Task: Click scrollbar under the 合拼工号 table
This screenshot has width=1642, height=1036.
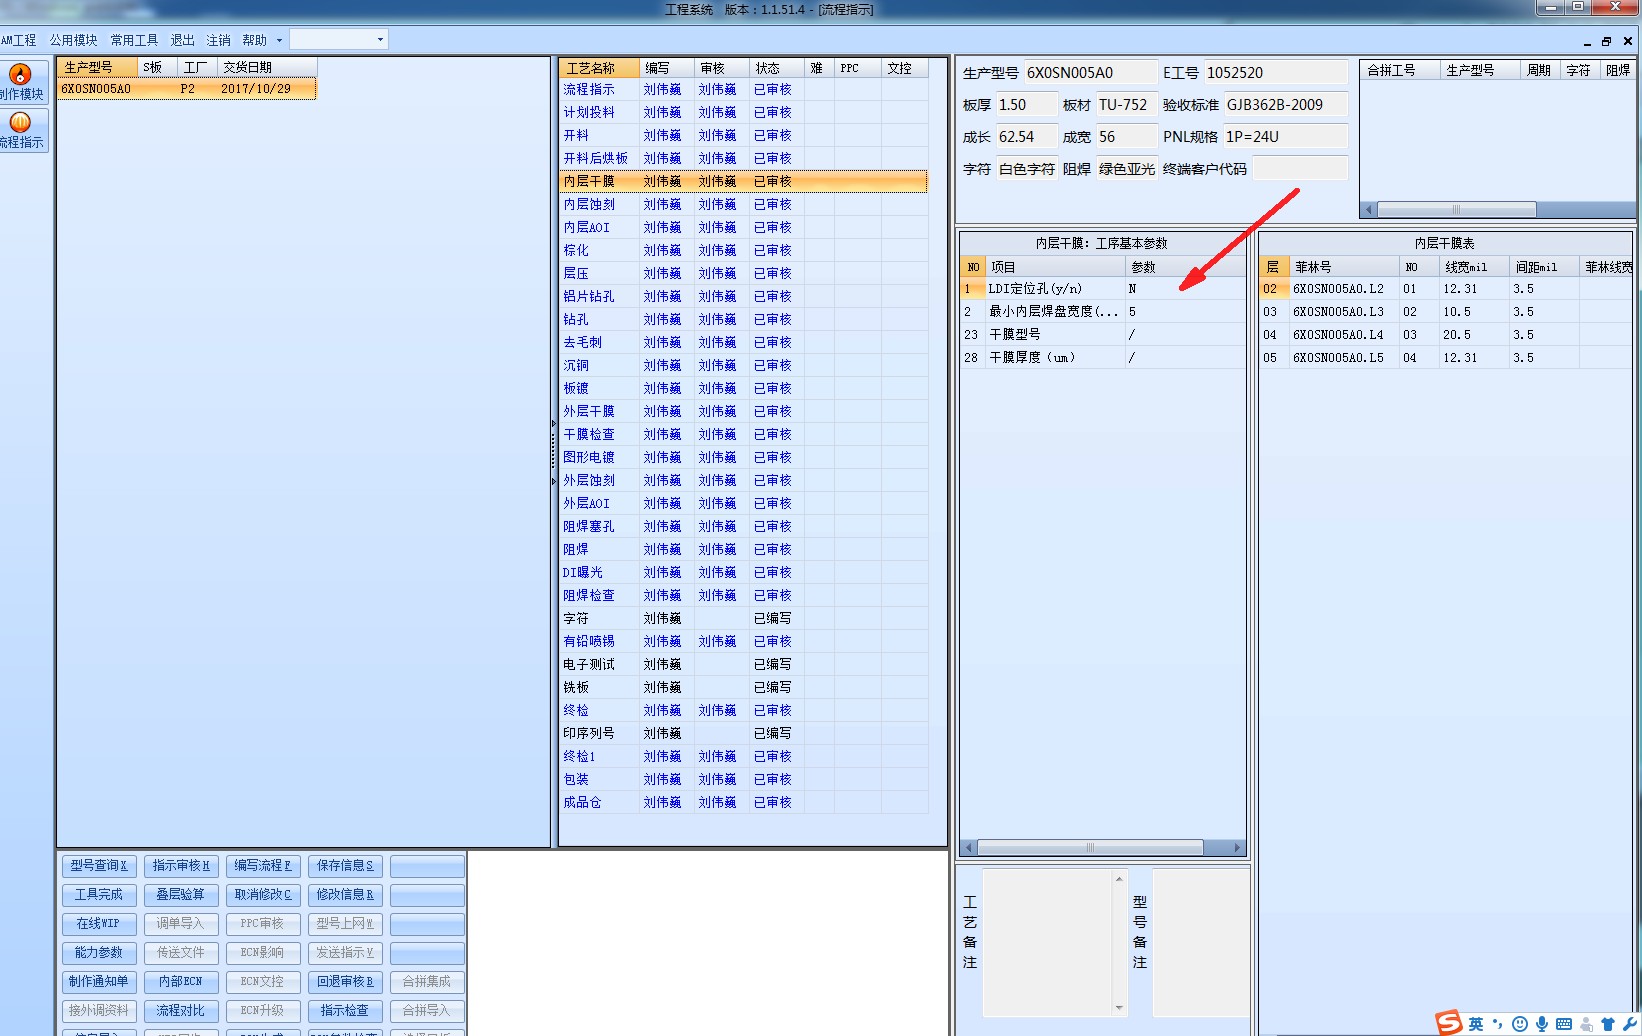Action: tap(1455, 209)
